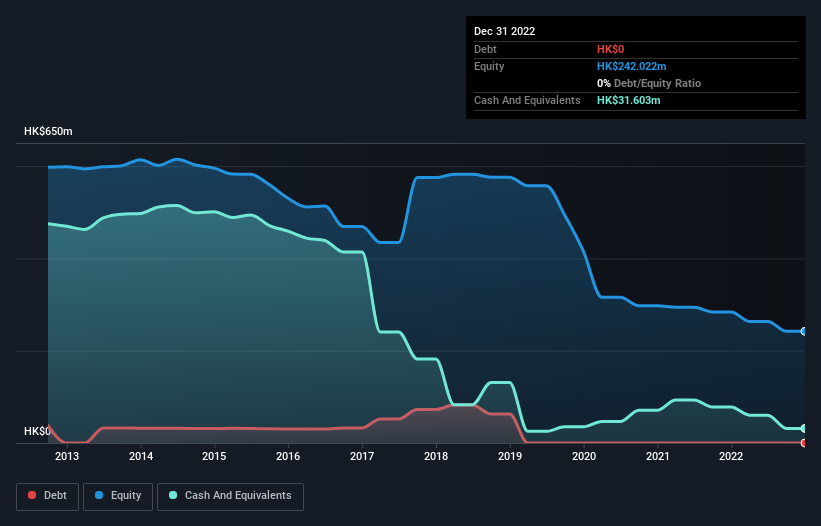The height and width of the screenshot is (526, 821).
Task: Select the 2017 x-axis label
Action: coord(362,456)
